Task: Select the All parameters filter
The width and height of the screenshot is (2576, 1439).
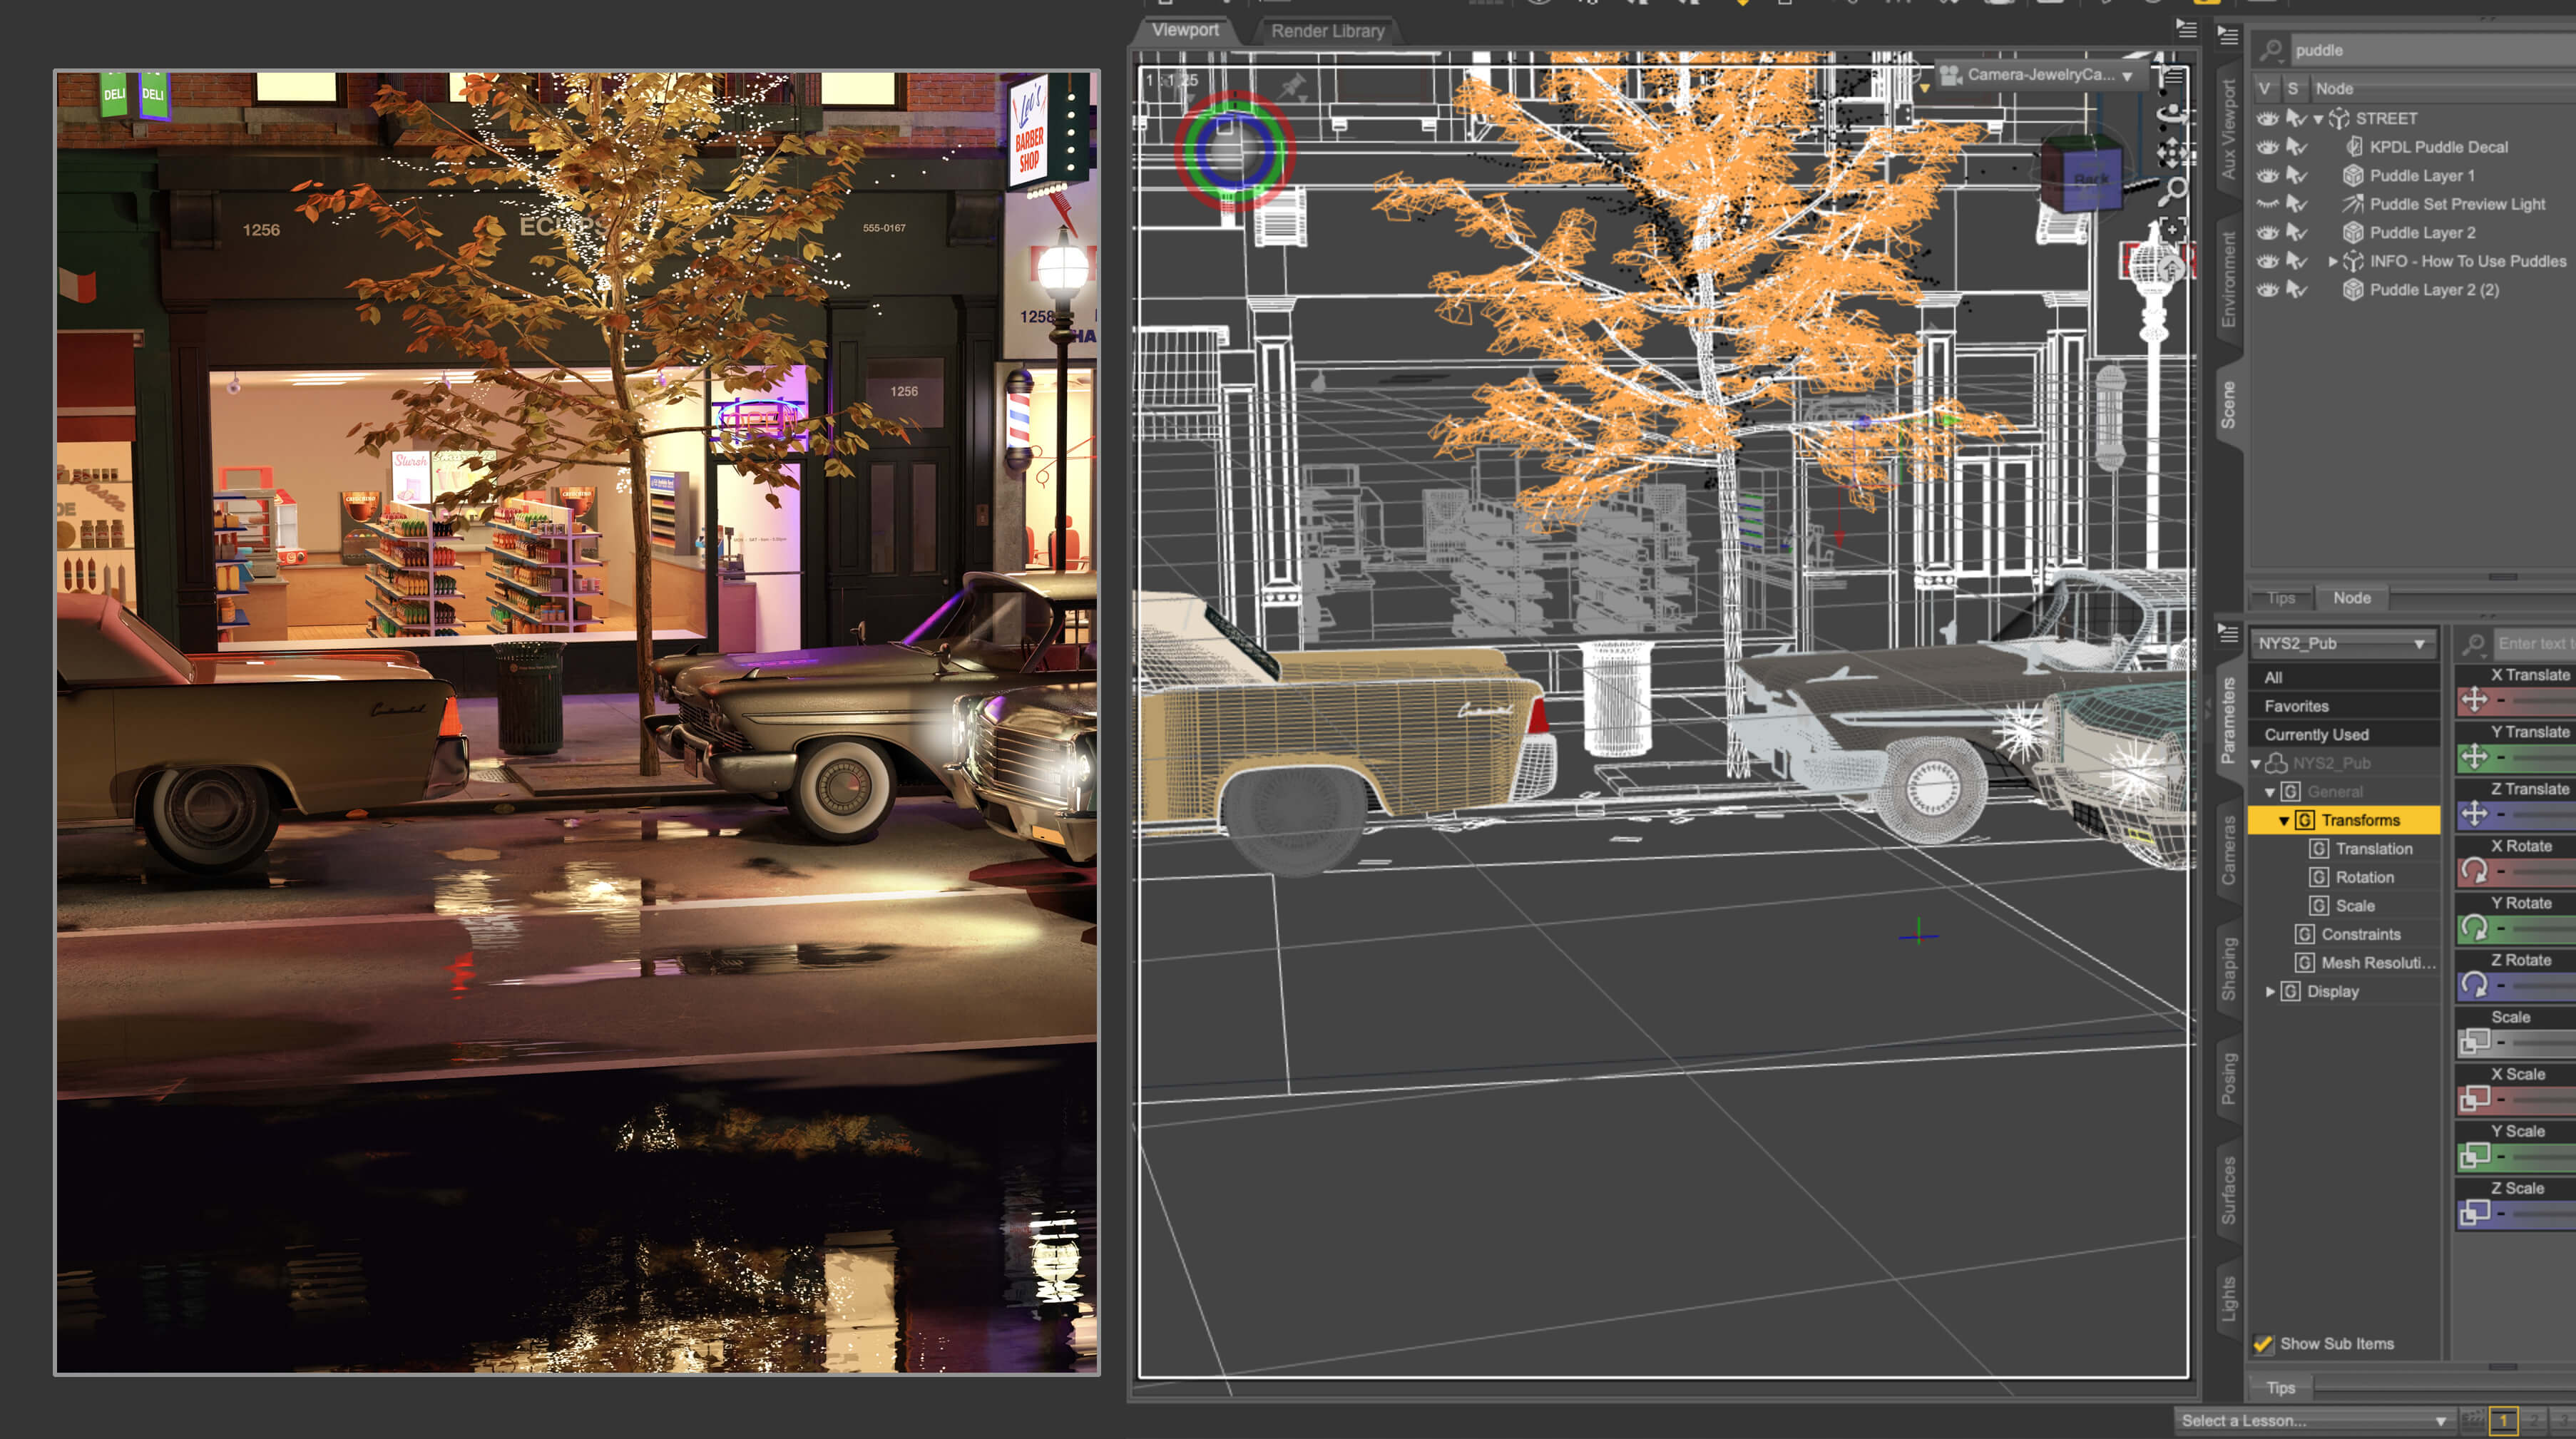Action: point(2343,677)
